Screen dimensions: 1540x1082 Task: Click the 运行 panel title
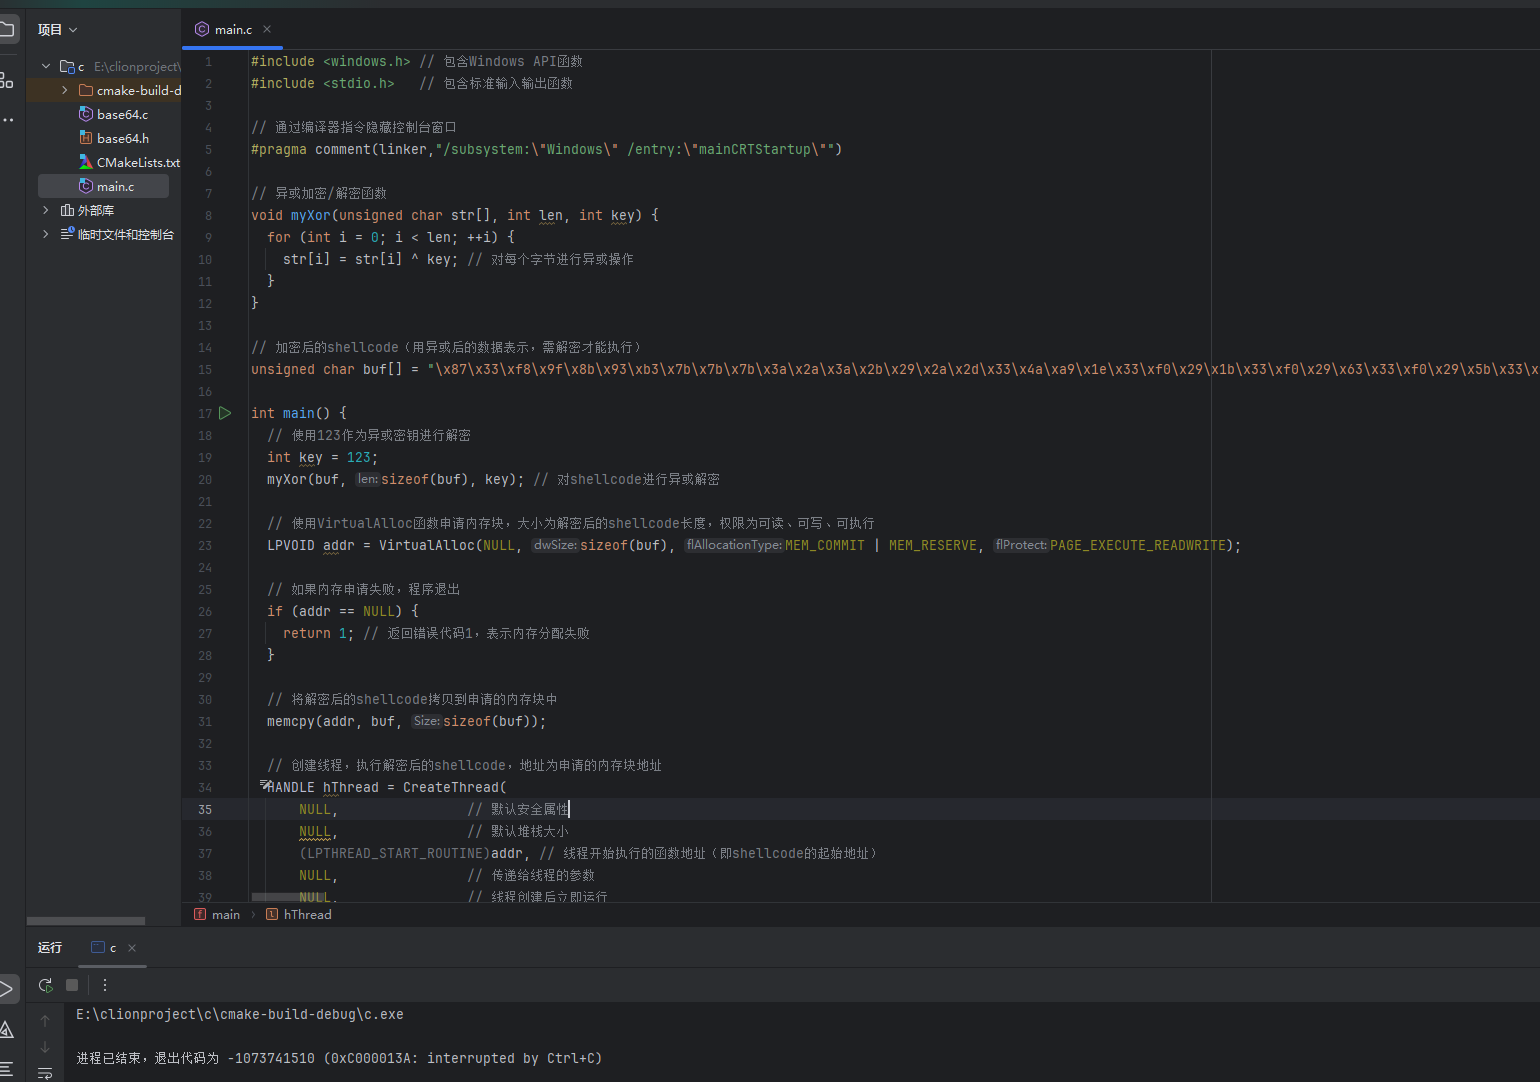(50, 947)
